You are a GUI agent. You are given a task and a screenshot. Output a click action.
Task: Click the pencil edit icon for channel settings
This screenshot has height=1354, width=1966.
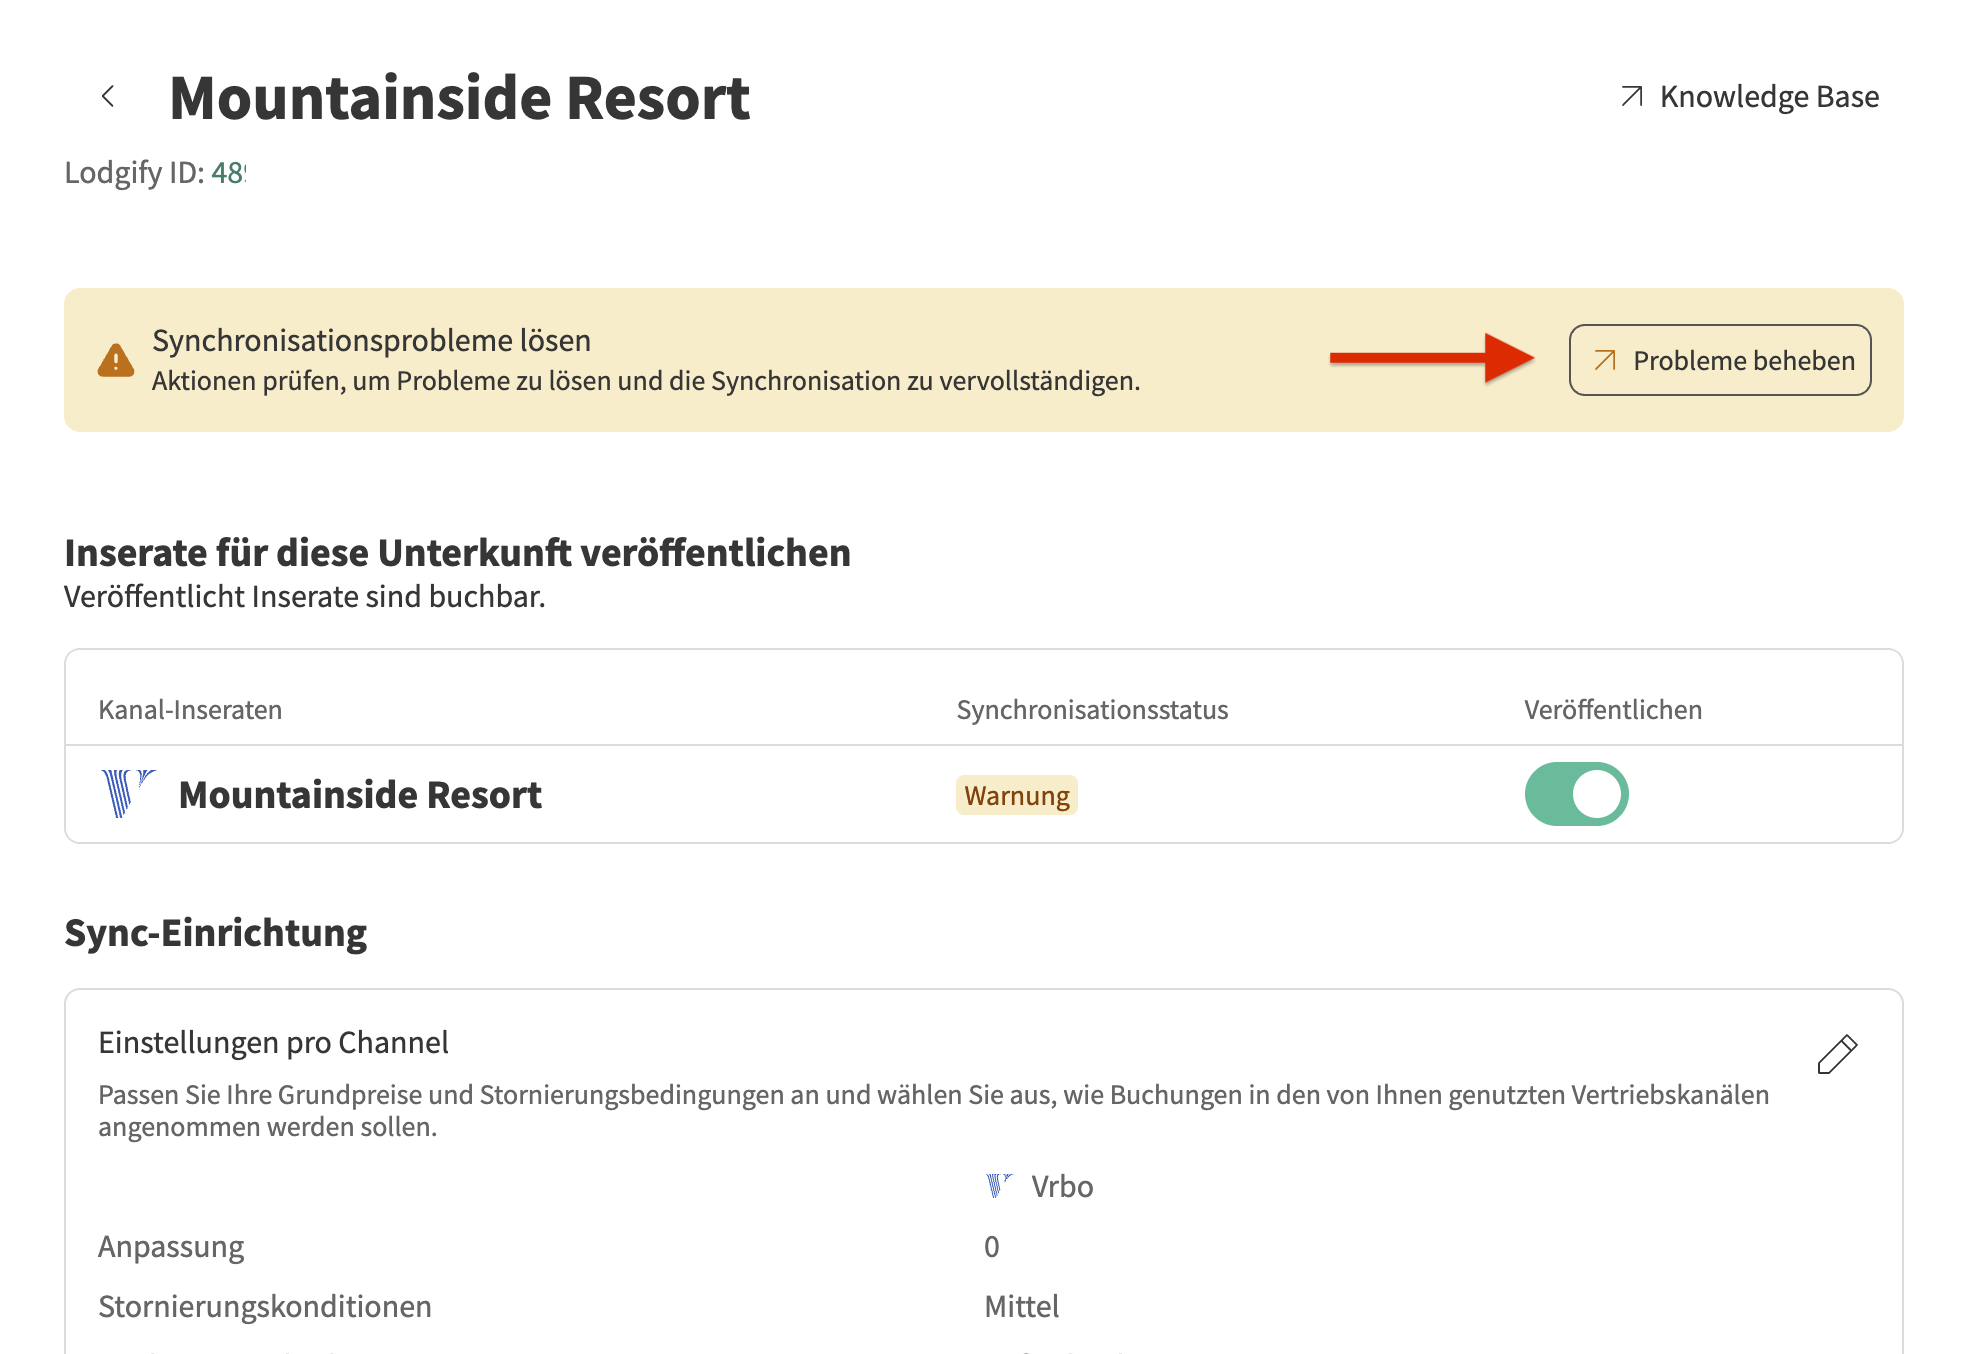[1836, 1054]
